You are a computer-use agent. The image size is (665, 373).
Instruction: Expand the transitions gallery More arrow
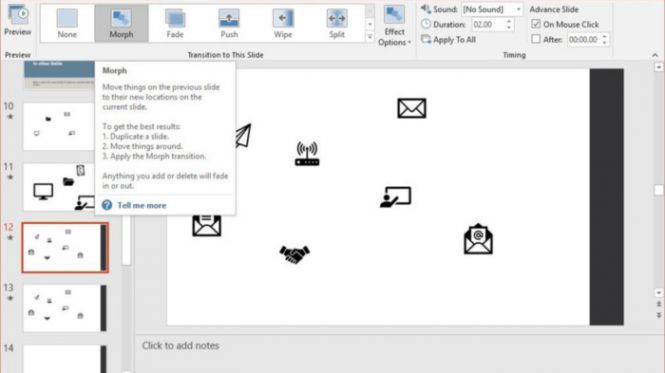coord(370,37)
